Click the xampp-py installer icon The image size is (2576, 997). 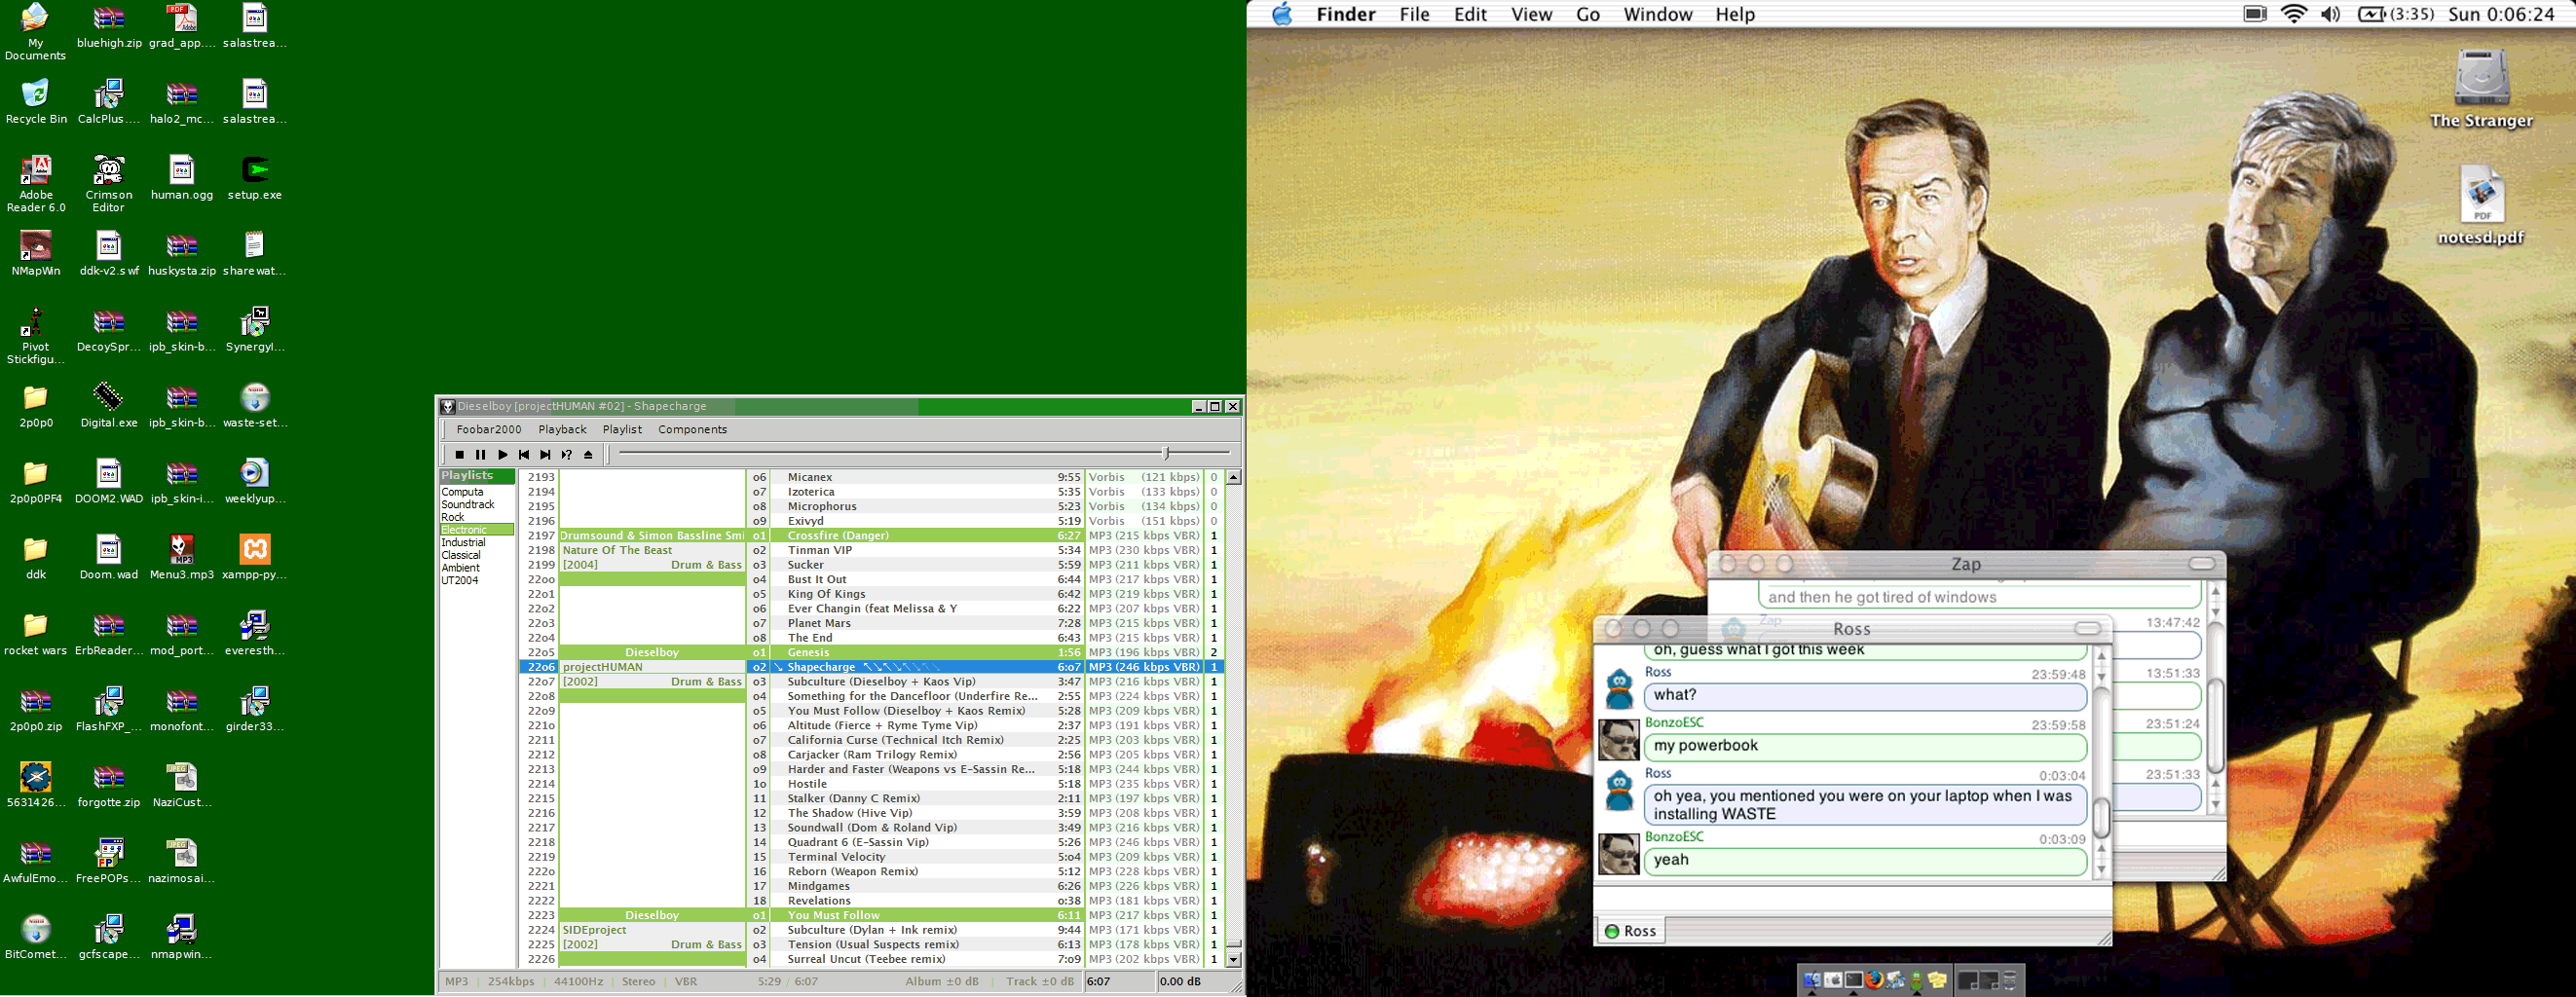tap(255, 558)
